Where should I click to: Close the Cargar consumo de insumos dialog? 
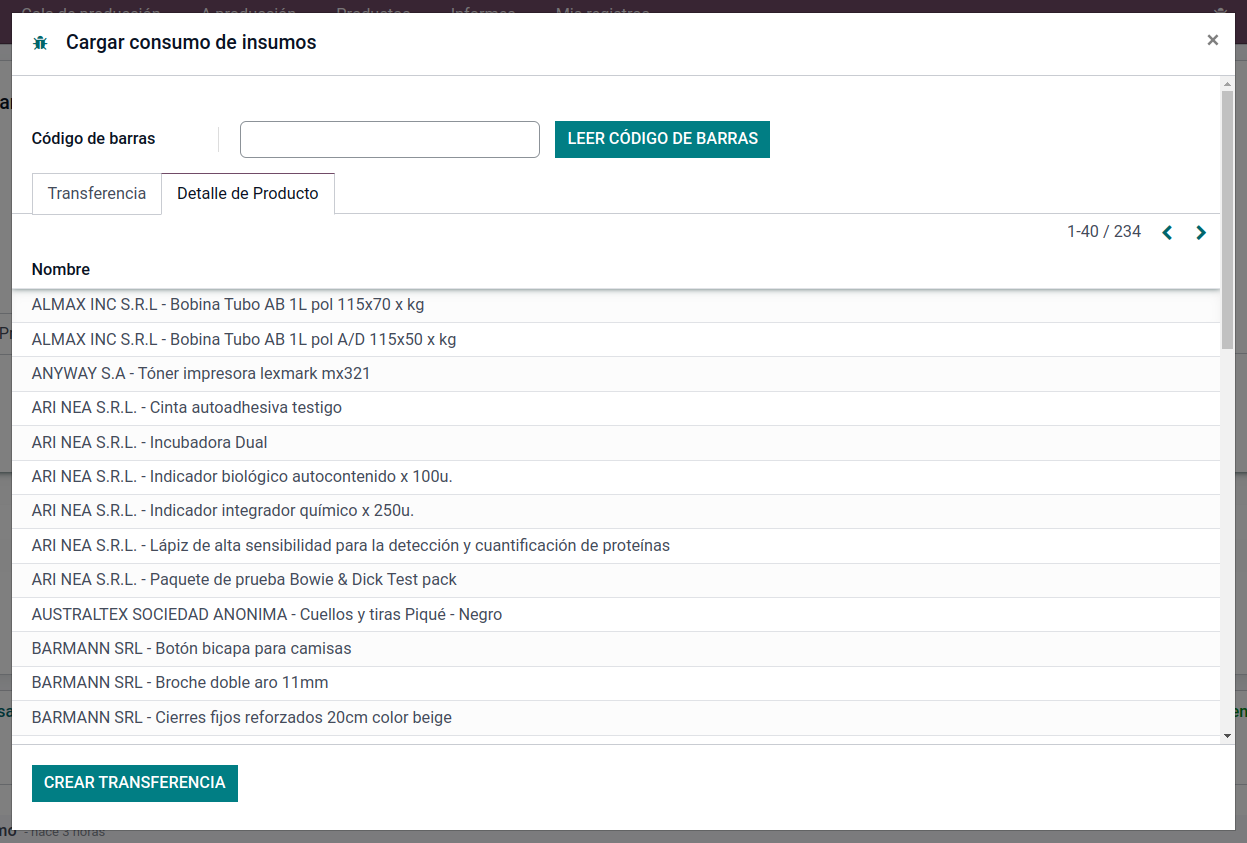tap(1212, 40)
